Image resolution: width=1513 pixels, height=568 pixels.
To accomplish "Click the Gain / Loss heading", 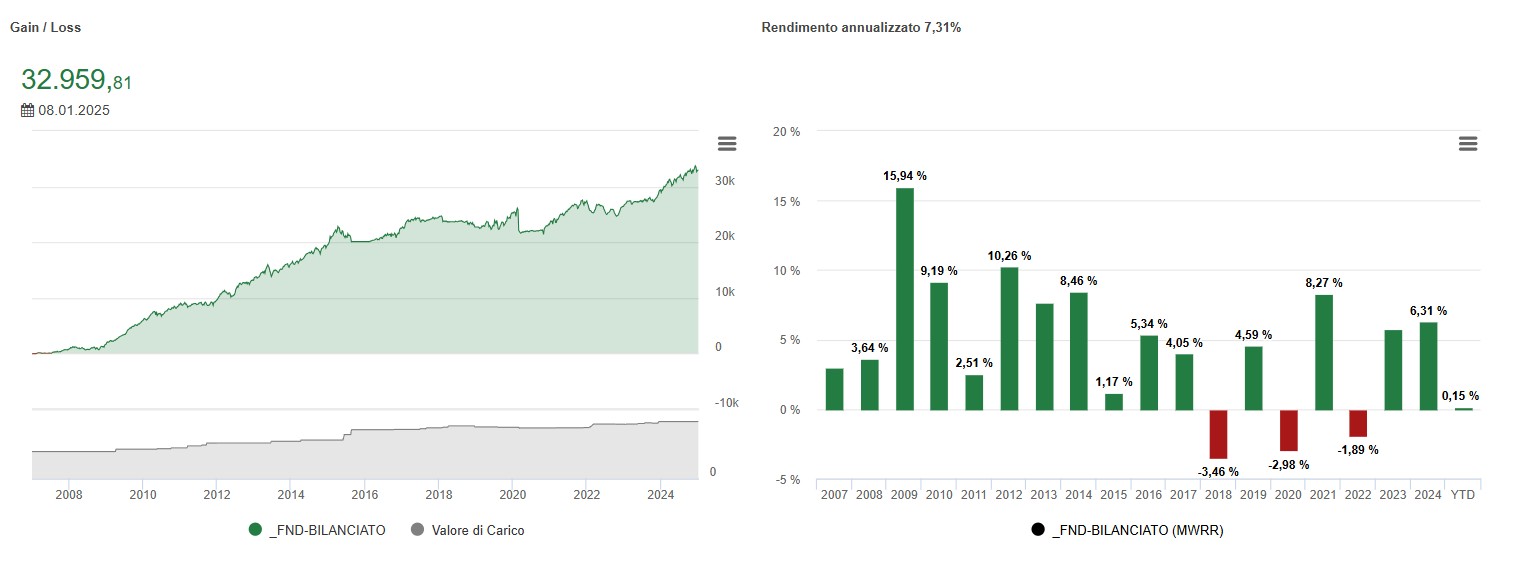I will [x=46, y=28].
